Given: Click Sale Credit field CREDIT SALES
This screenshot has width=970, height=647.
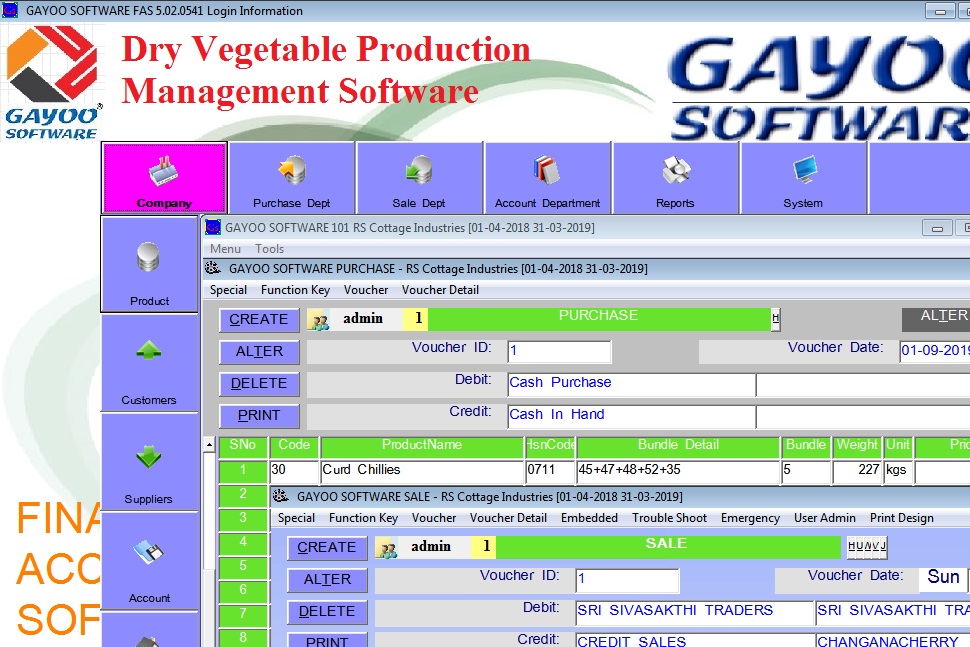Looking at the screenshot, I should pyautogui.click(x=695, y=640).
